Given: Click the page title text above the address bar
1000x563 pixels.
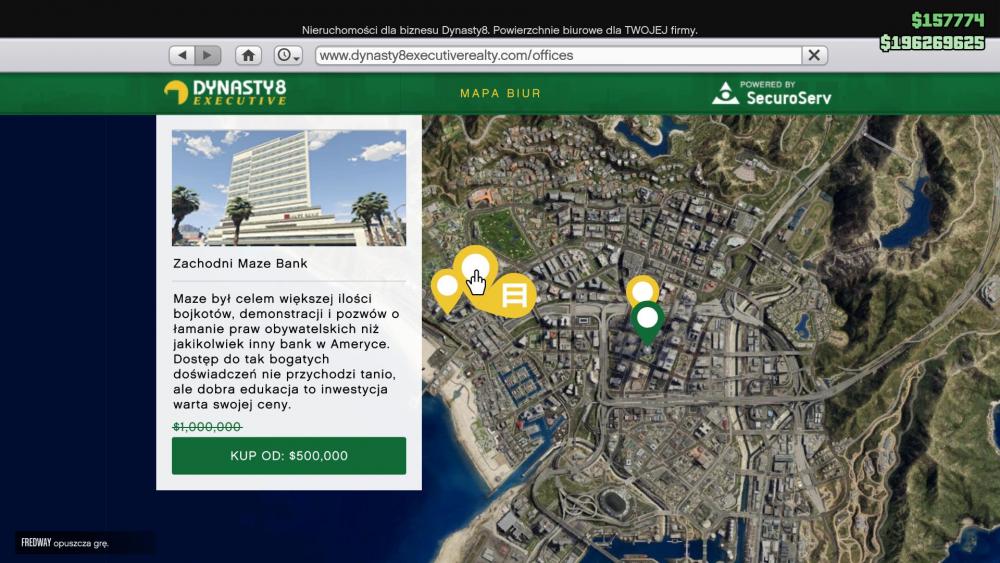Looking at the screenshot, I should tap(499, 30).
